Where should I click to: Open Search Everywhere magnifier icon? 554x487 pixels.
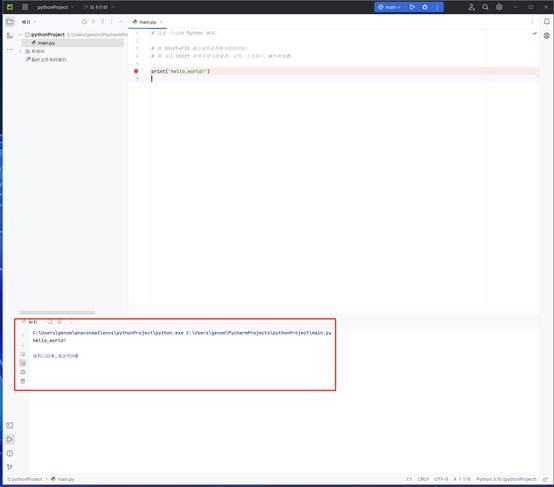(x=485, y=7)
